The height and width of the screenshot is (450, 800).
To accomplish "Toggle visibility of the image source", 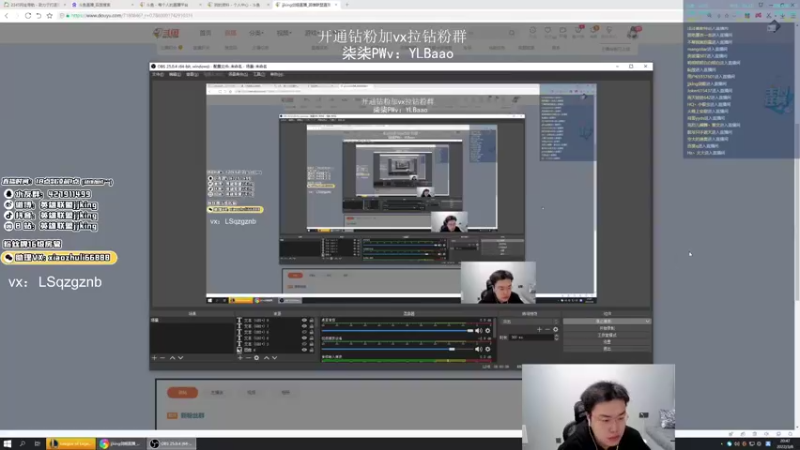I will pyautogui.click(x=305, y=350).
